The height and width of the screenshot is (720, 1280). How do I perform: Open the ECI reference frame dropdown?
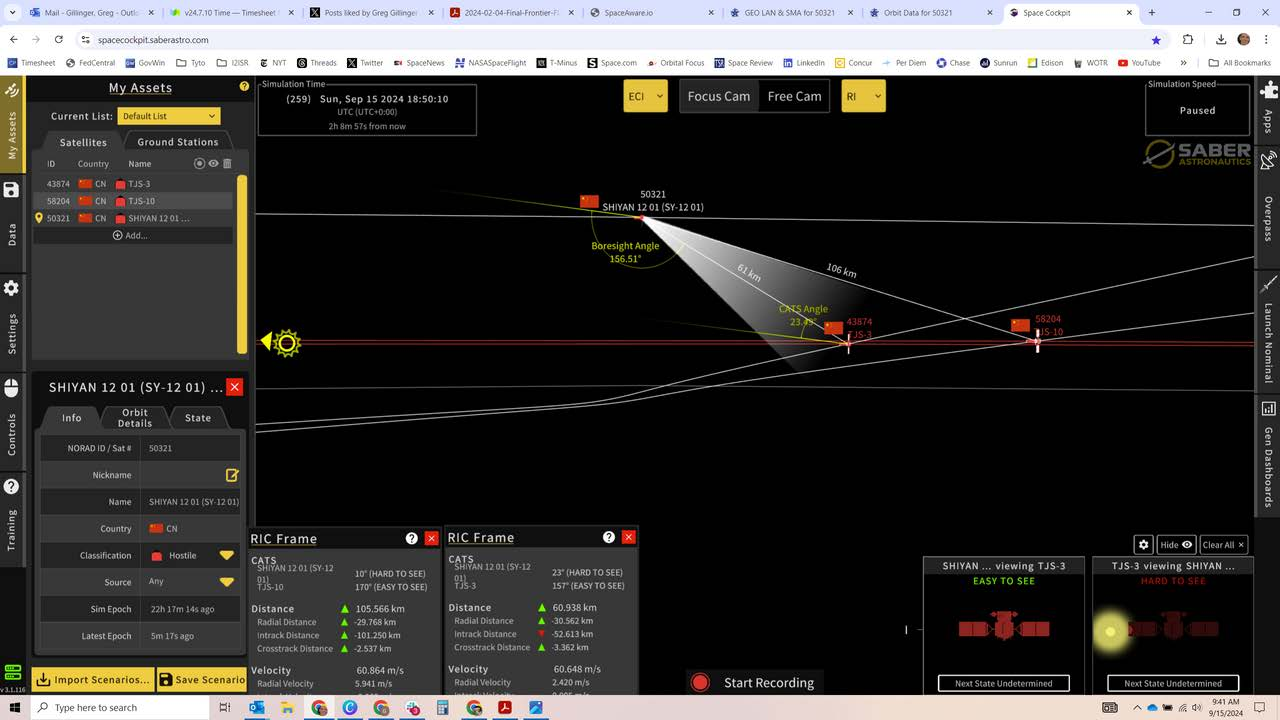[645, 96]
